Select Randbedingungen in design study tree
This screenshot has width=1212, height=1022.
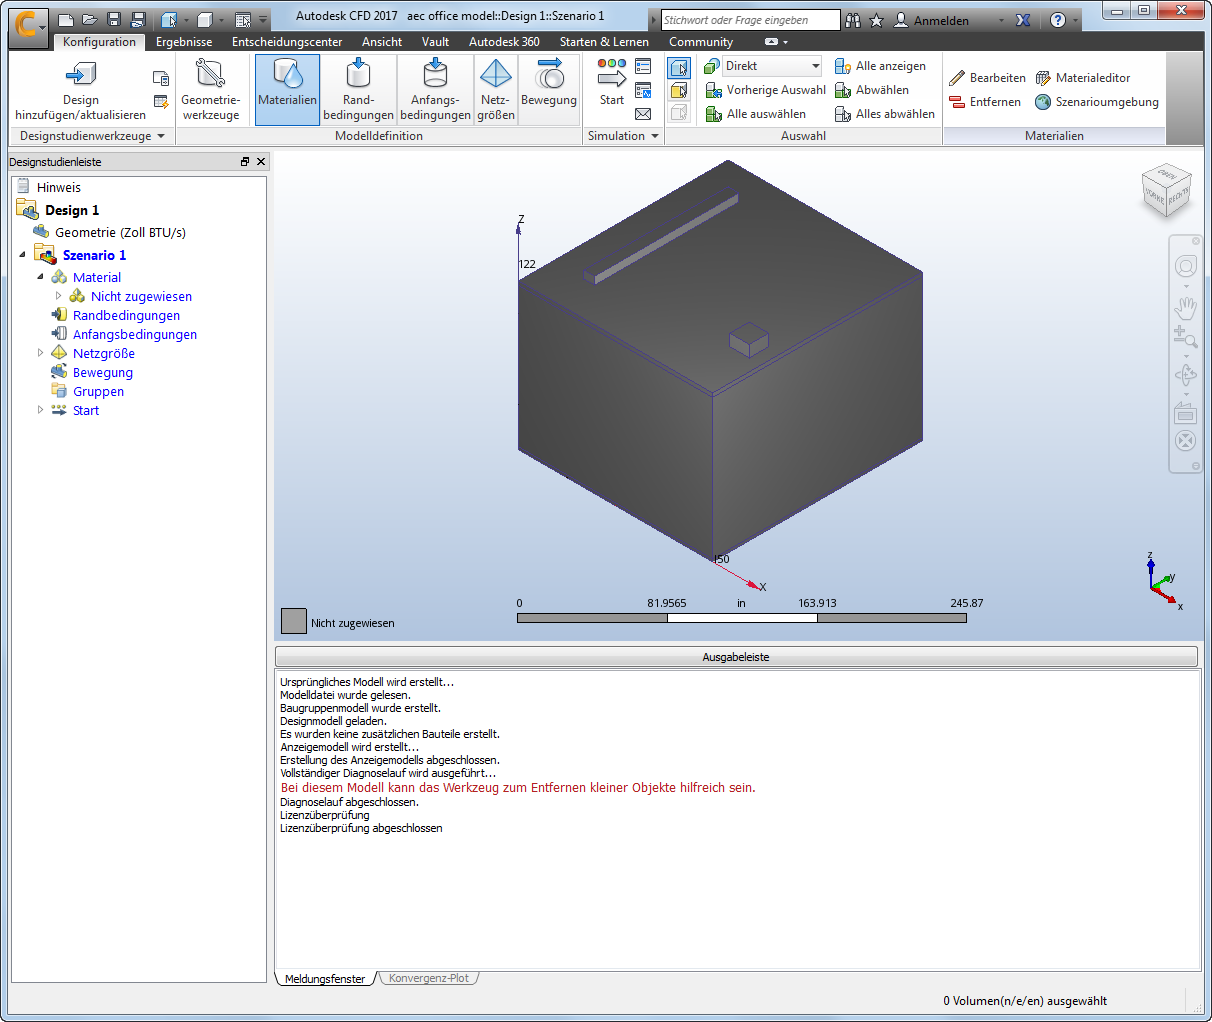coord(126,315)
